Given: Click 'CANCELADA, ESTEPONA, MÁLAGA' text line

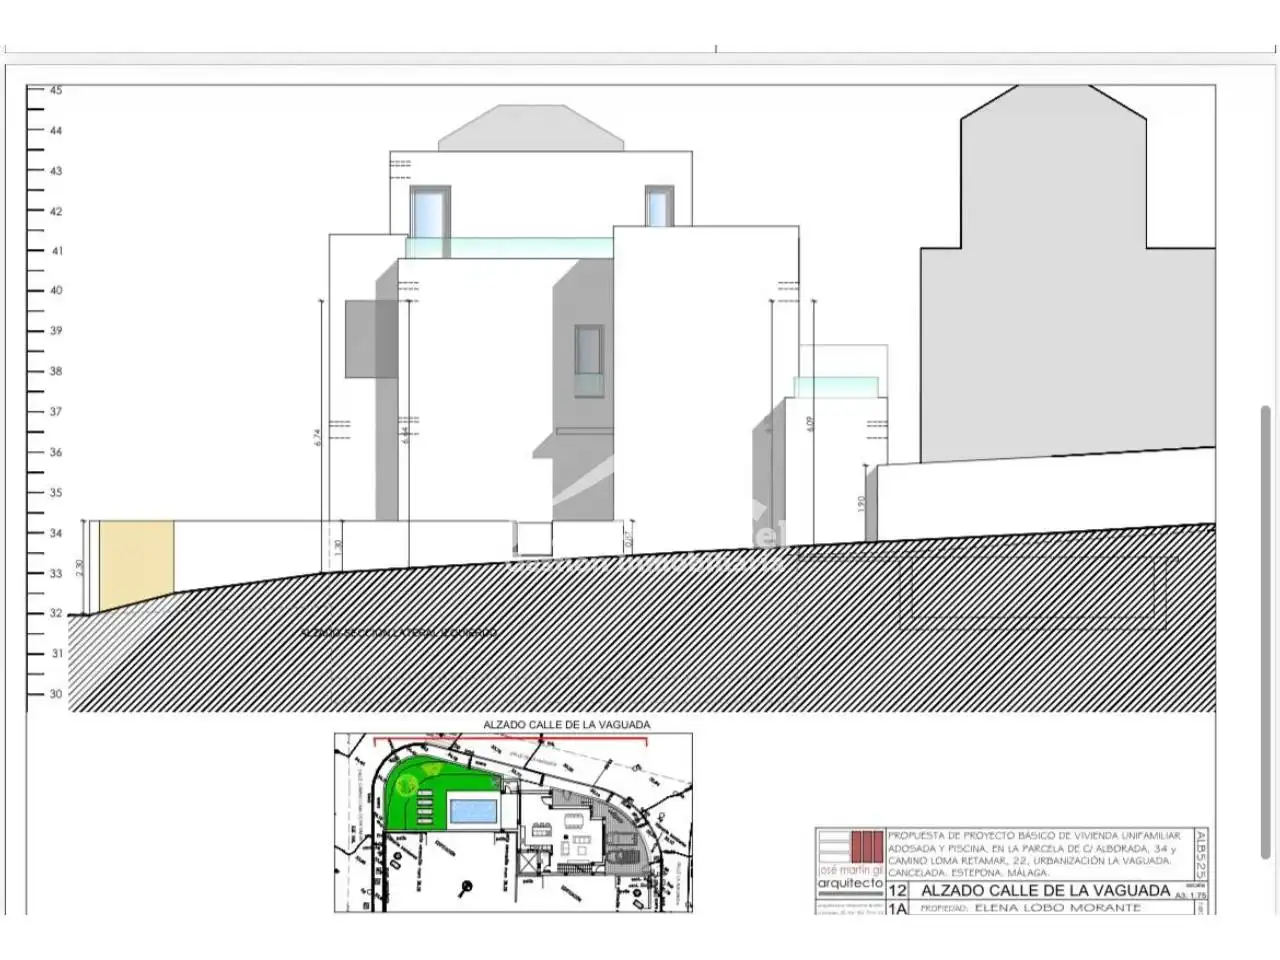Looking at the screenshot, I should [x=969, y=873].
